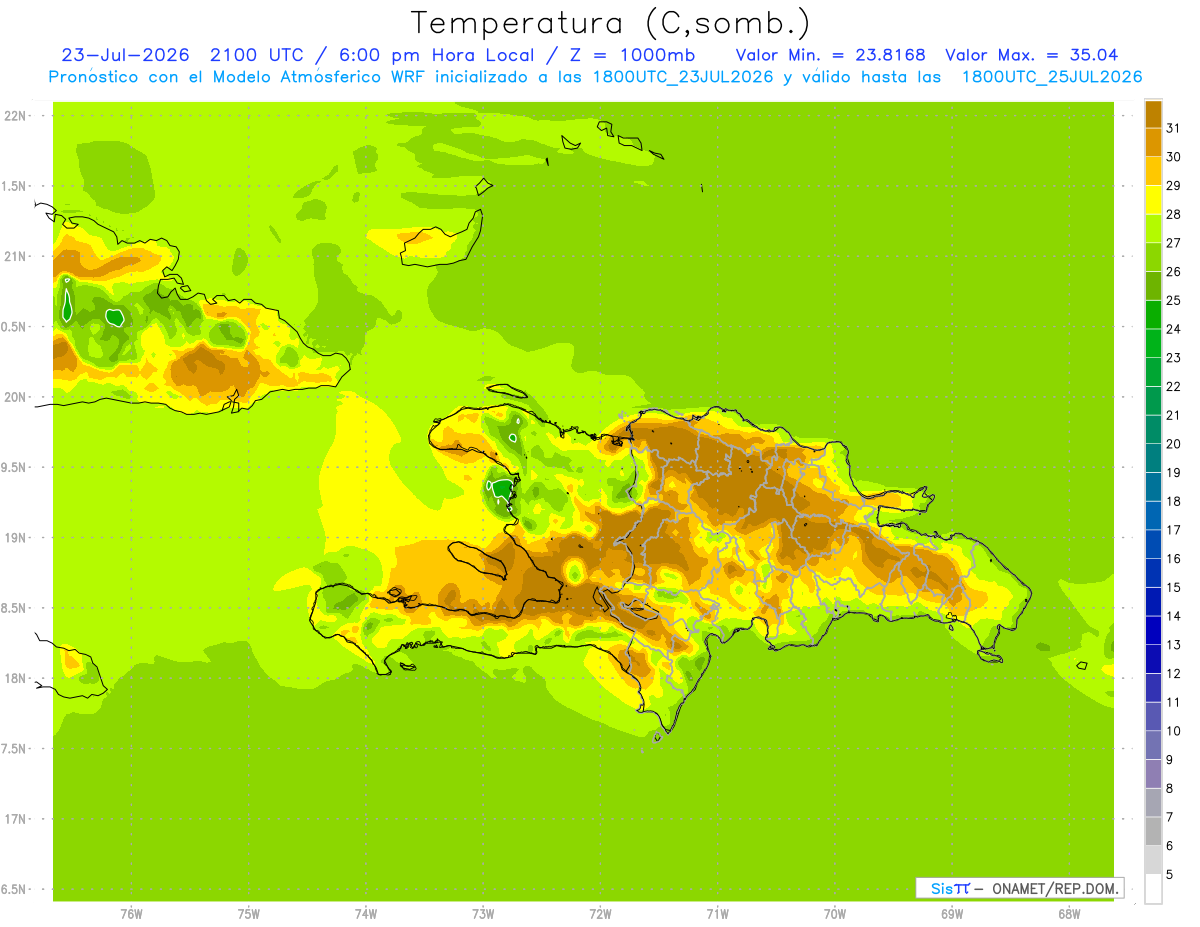Click the "69W" longitude axis label
1200x927 pixels.
(x=952, y=914)
